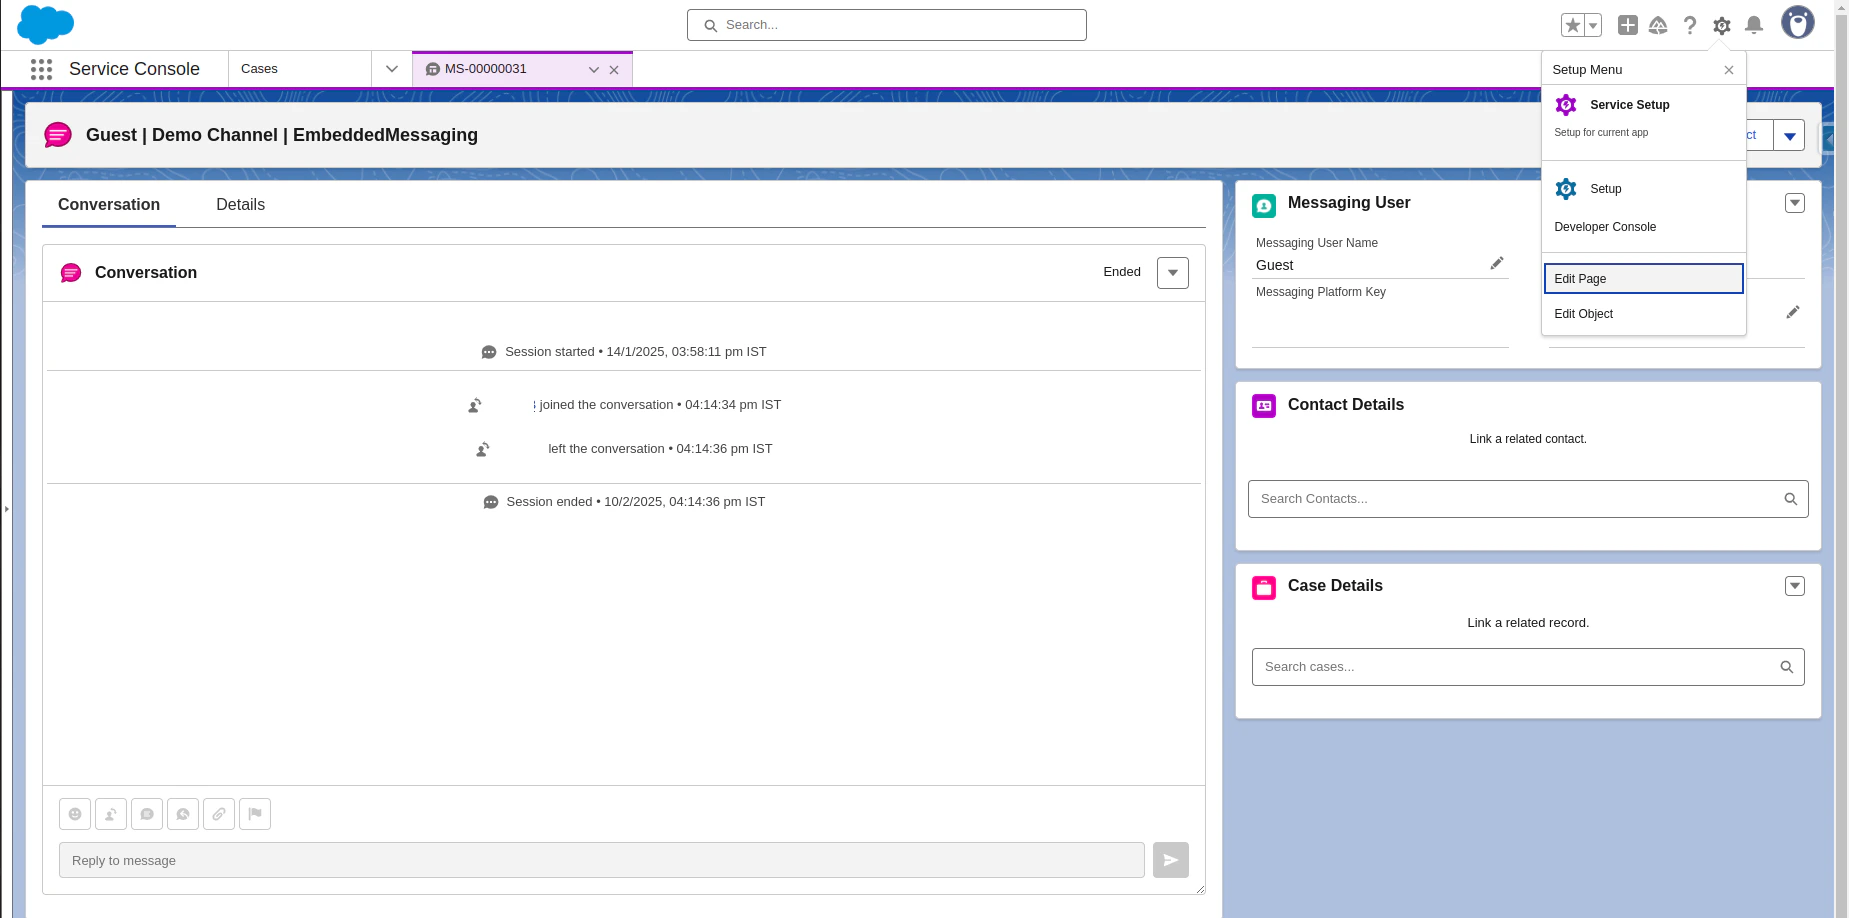Image resolution: width=1849 pixels, height=918 pixels.
Task: Open the Conversation status dropdown next to Ended
Action: pyautogui.click(x=1172, y=272)
